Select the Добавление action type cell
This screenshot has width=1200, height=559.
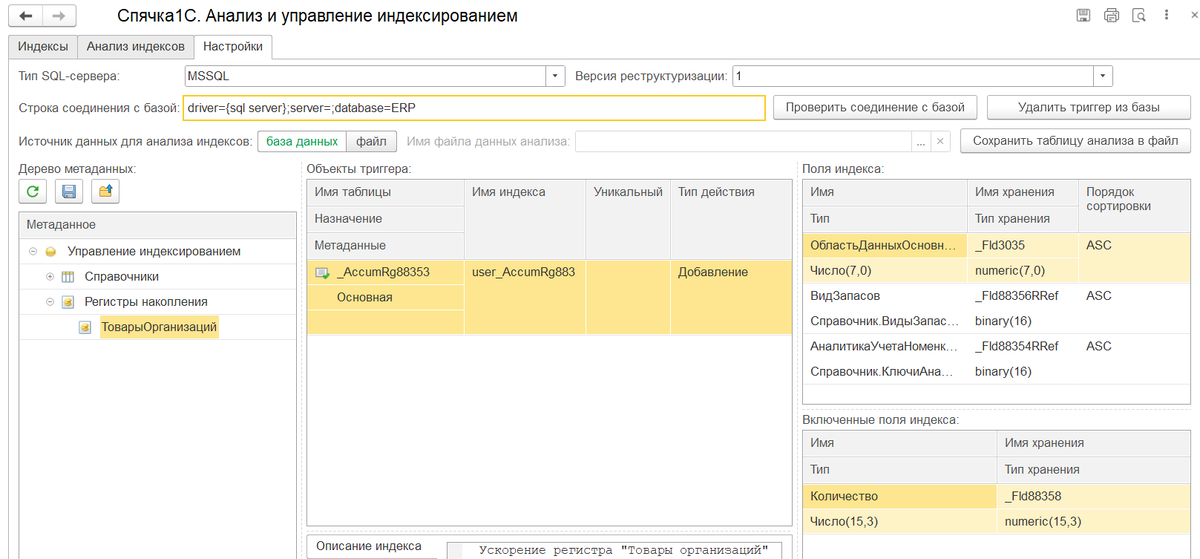click(730, 297)
